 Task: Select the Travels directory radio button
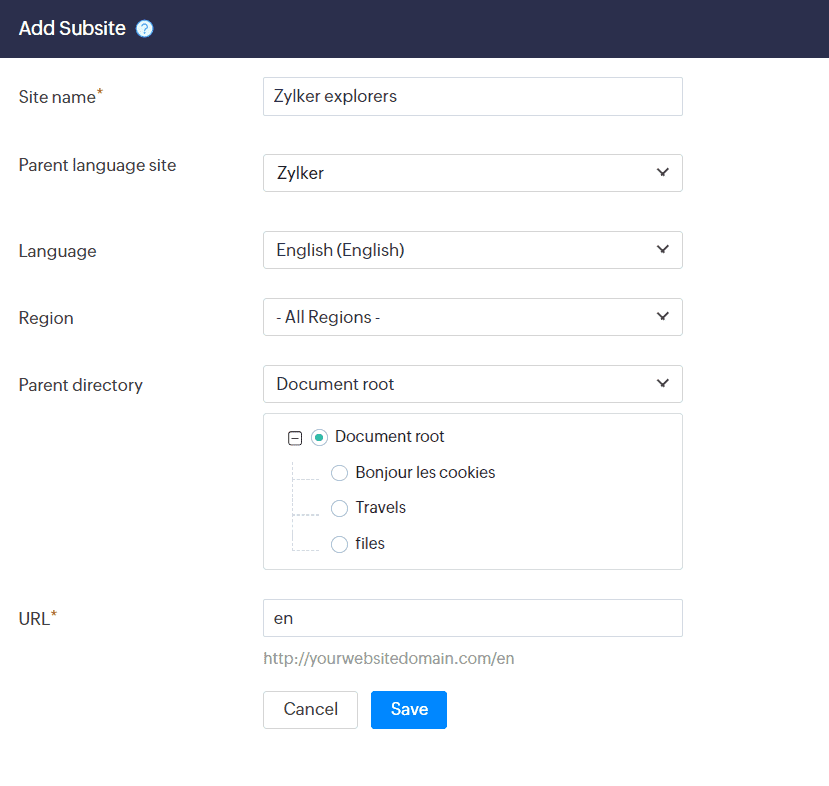339,508
